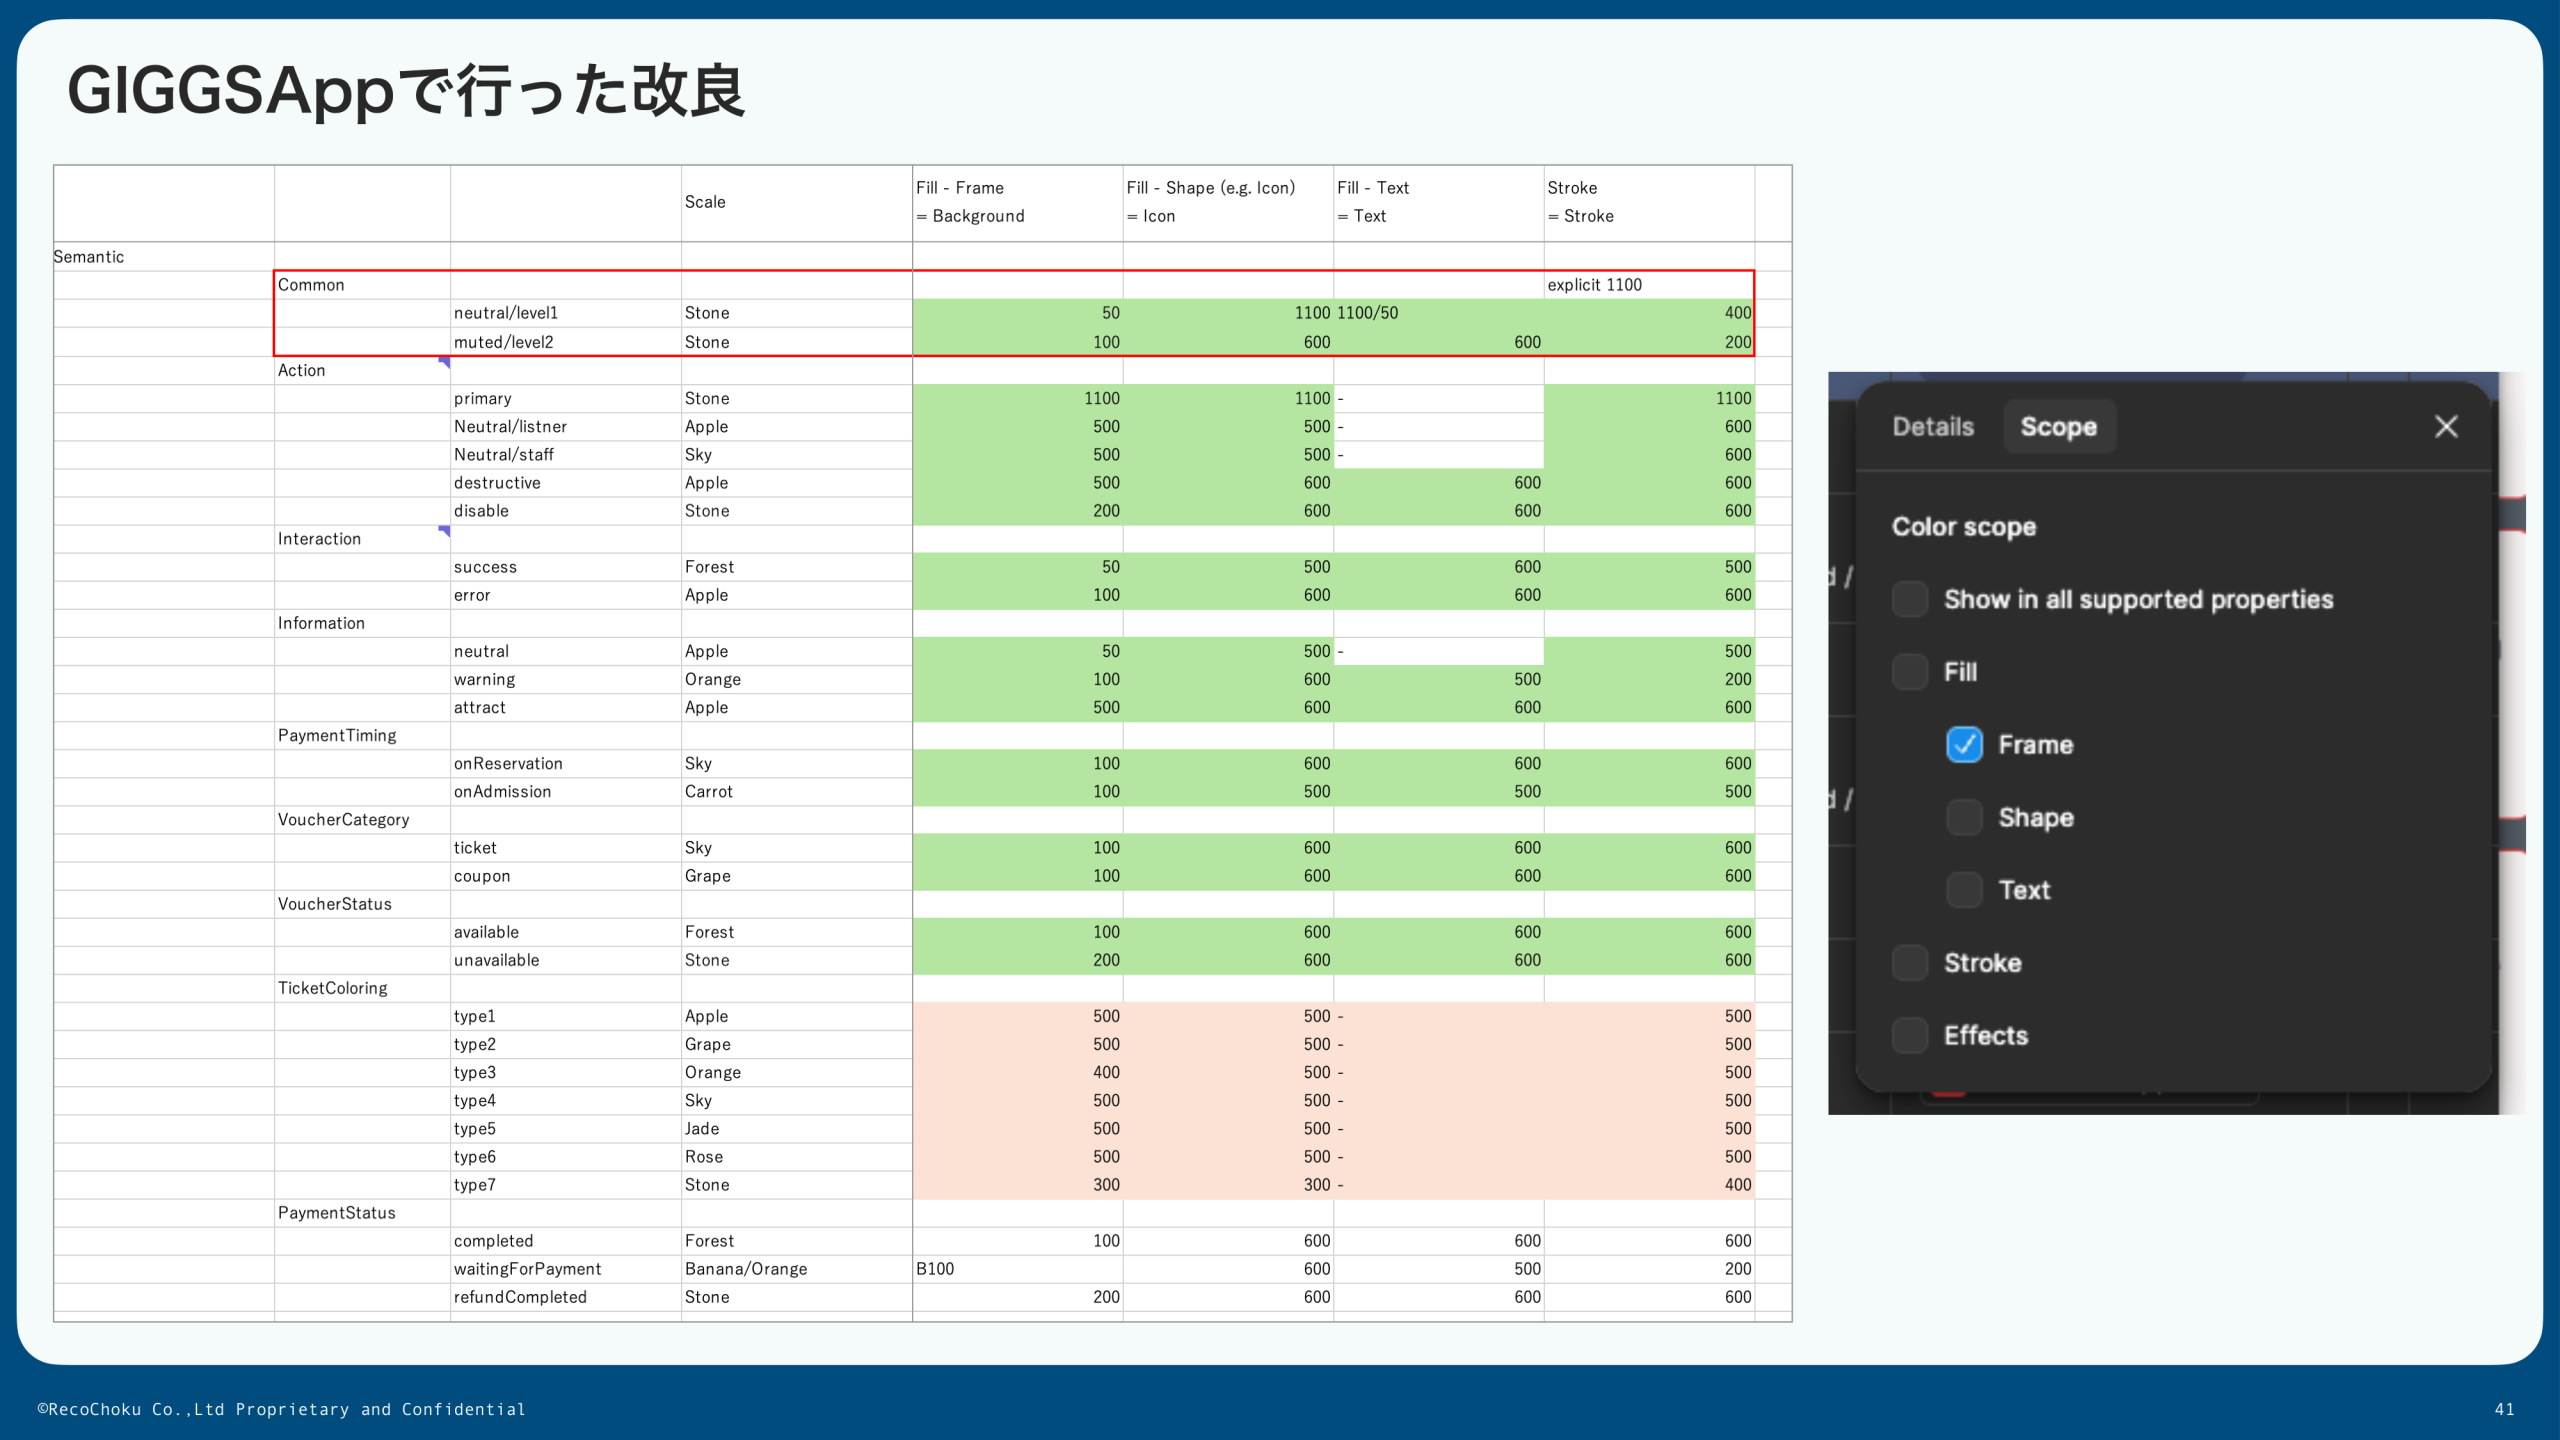Open the comment marker on the Action row
Viewport: 2560px width, 1440px height.
[x=443, y=363]
